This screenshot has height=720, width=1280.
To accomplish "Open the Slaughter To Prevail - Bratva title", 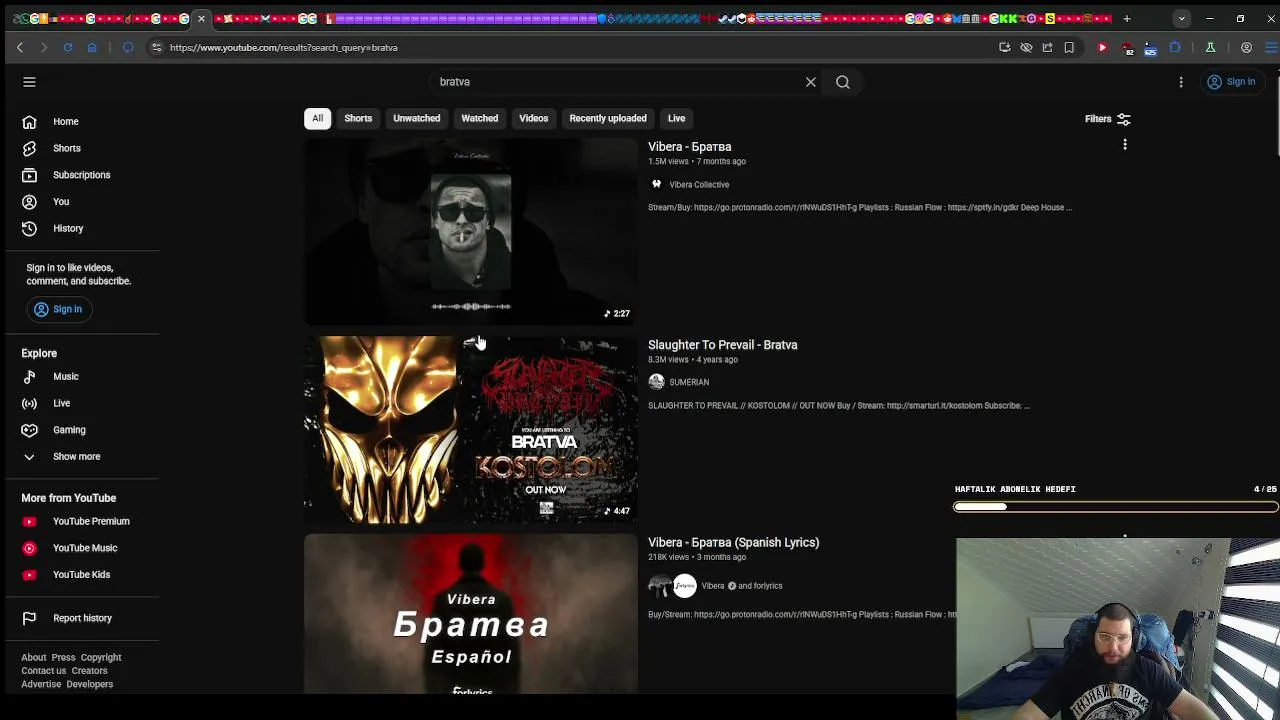I will [x=722, y=345].
